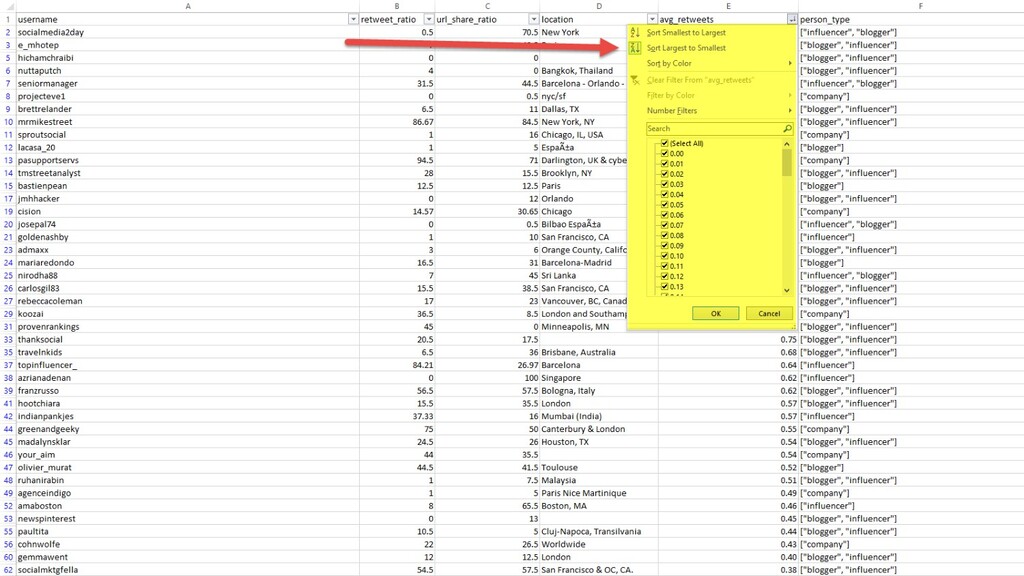Click the select-all corner triangle of the sheet
1024x576 pixels.
tap(8, 7)
